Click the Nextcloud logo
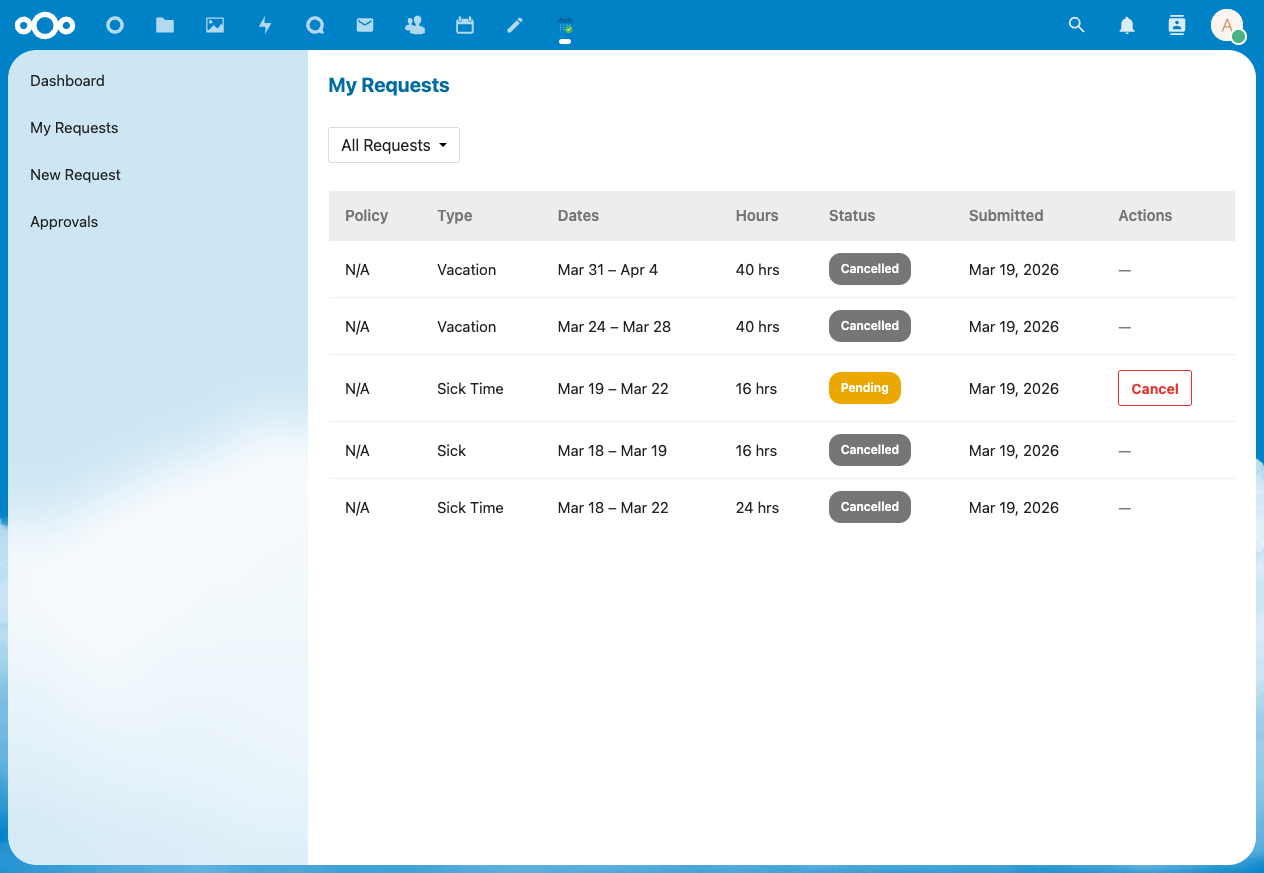1264x873 pixels. click(45, 25)
